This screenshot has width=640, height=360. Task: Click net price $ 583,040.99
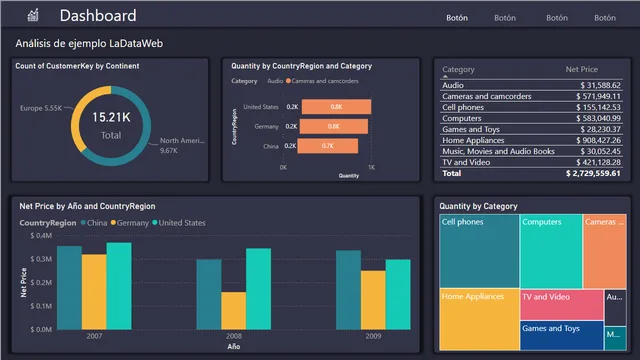click(598, 118)
